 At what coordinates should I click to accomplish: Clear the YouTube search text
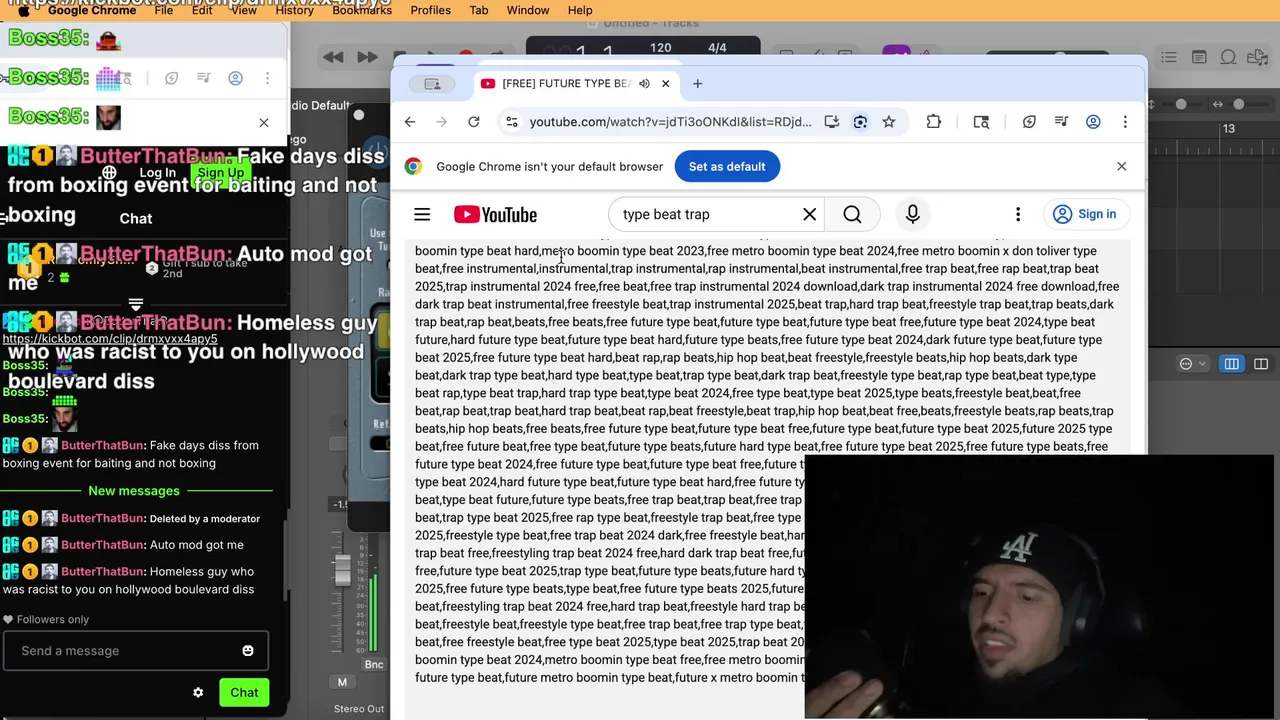(x=809, y=214)
